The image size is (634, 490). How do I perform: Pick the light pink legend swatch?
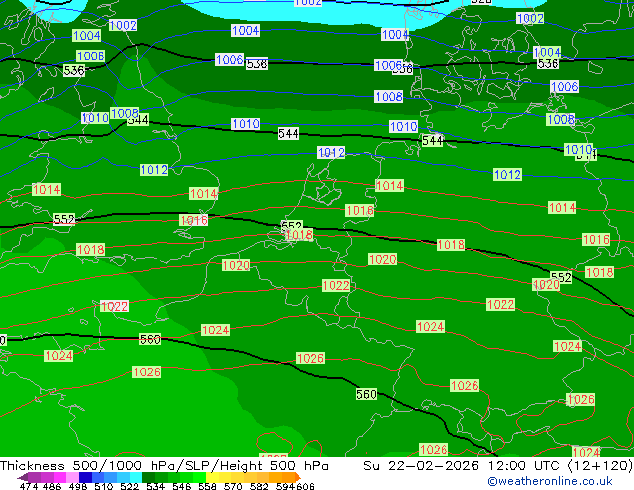pyautogui.click(x=72, y=477)
